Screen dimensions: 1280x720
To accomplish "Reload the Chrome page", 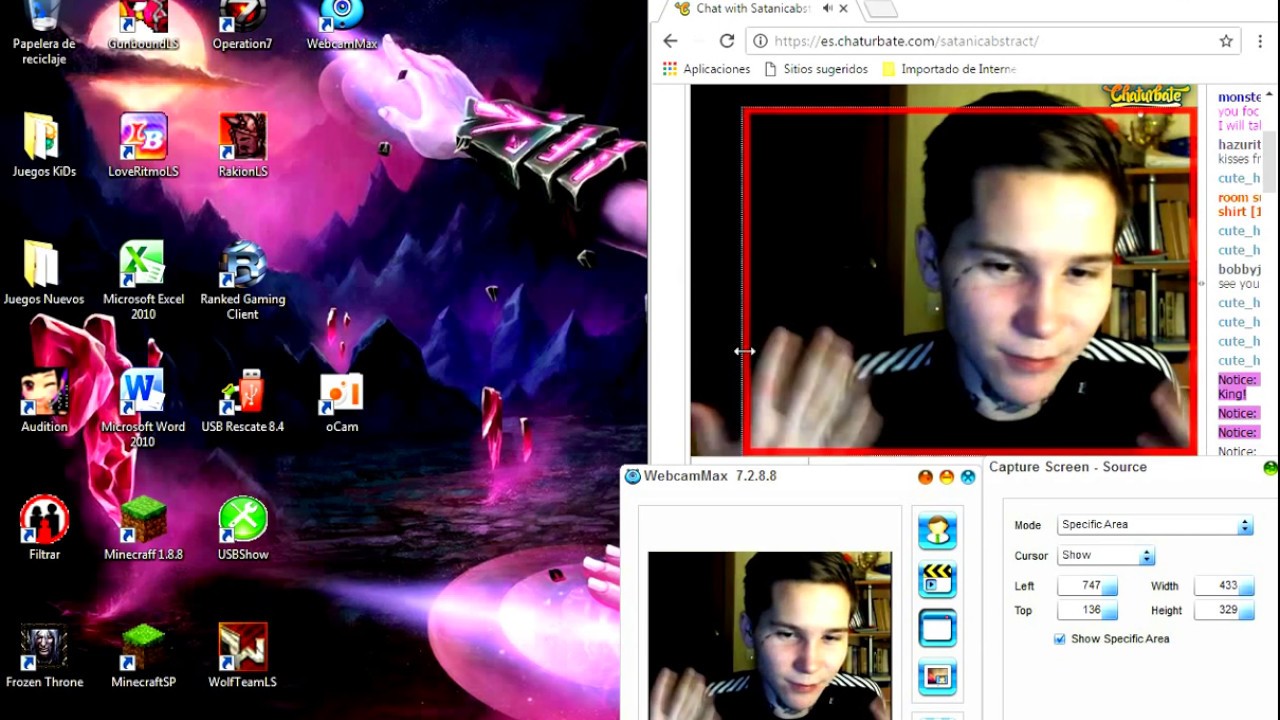I will click(x=727, y=41).
